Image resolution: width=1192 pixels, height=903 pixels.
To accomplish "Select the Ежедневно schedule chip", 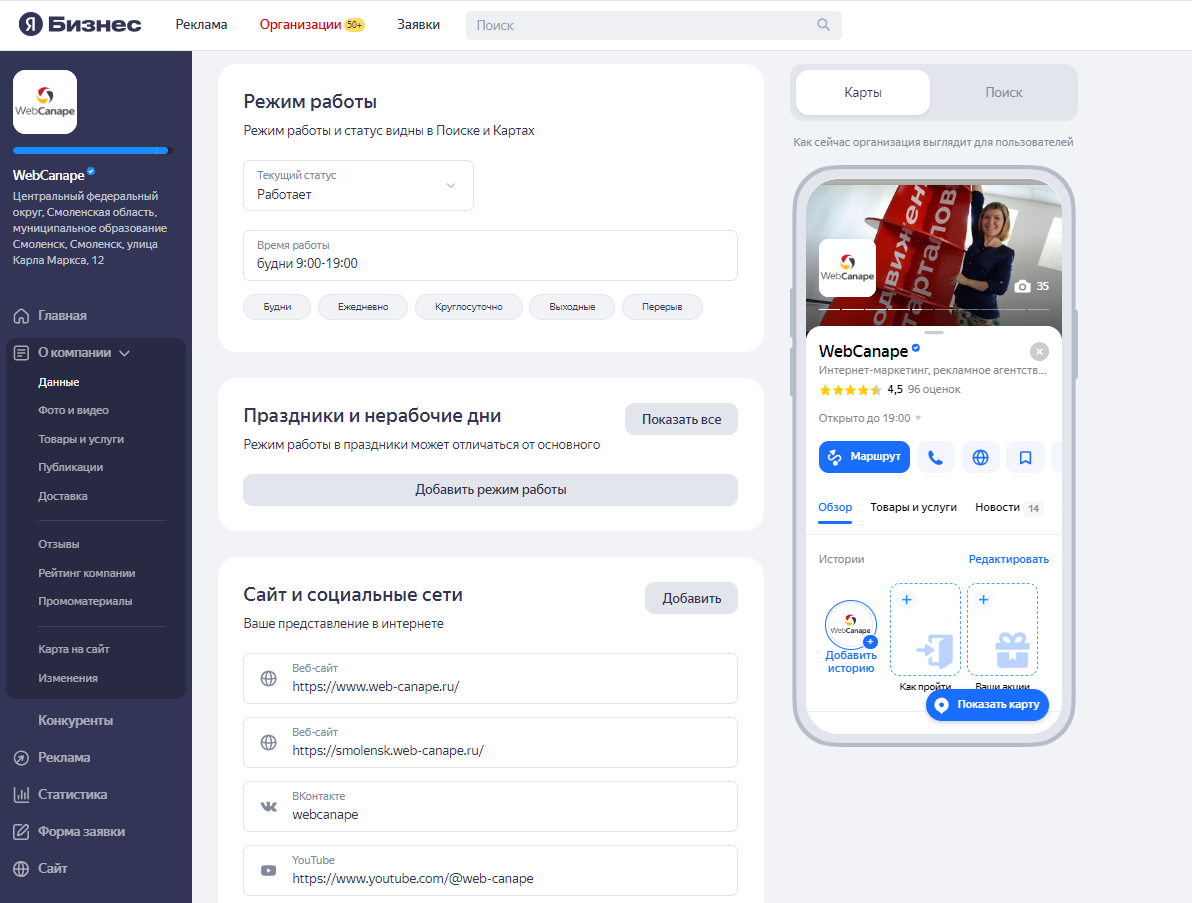I will [363, 307].
